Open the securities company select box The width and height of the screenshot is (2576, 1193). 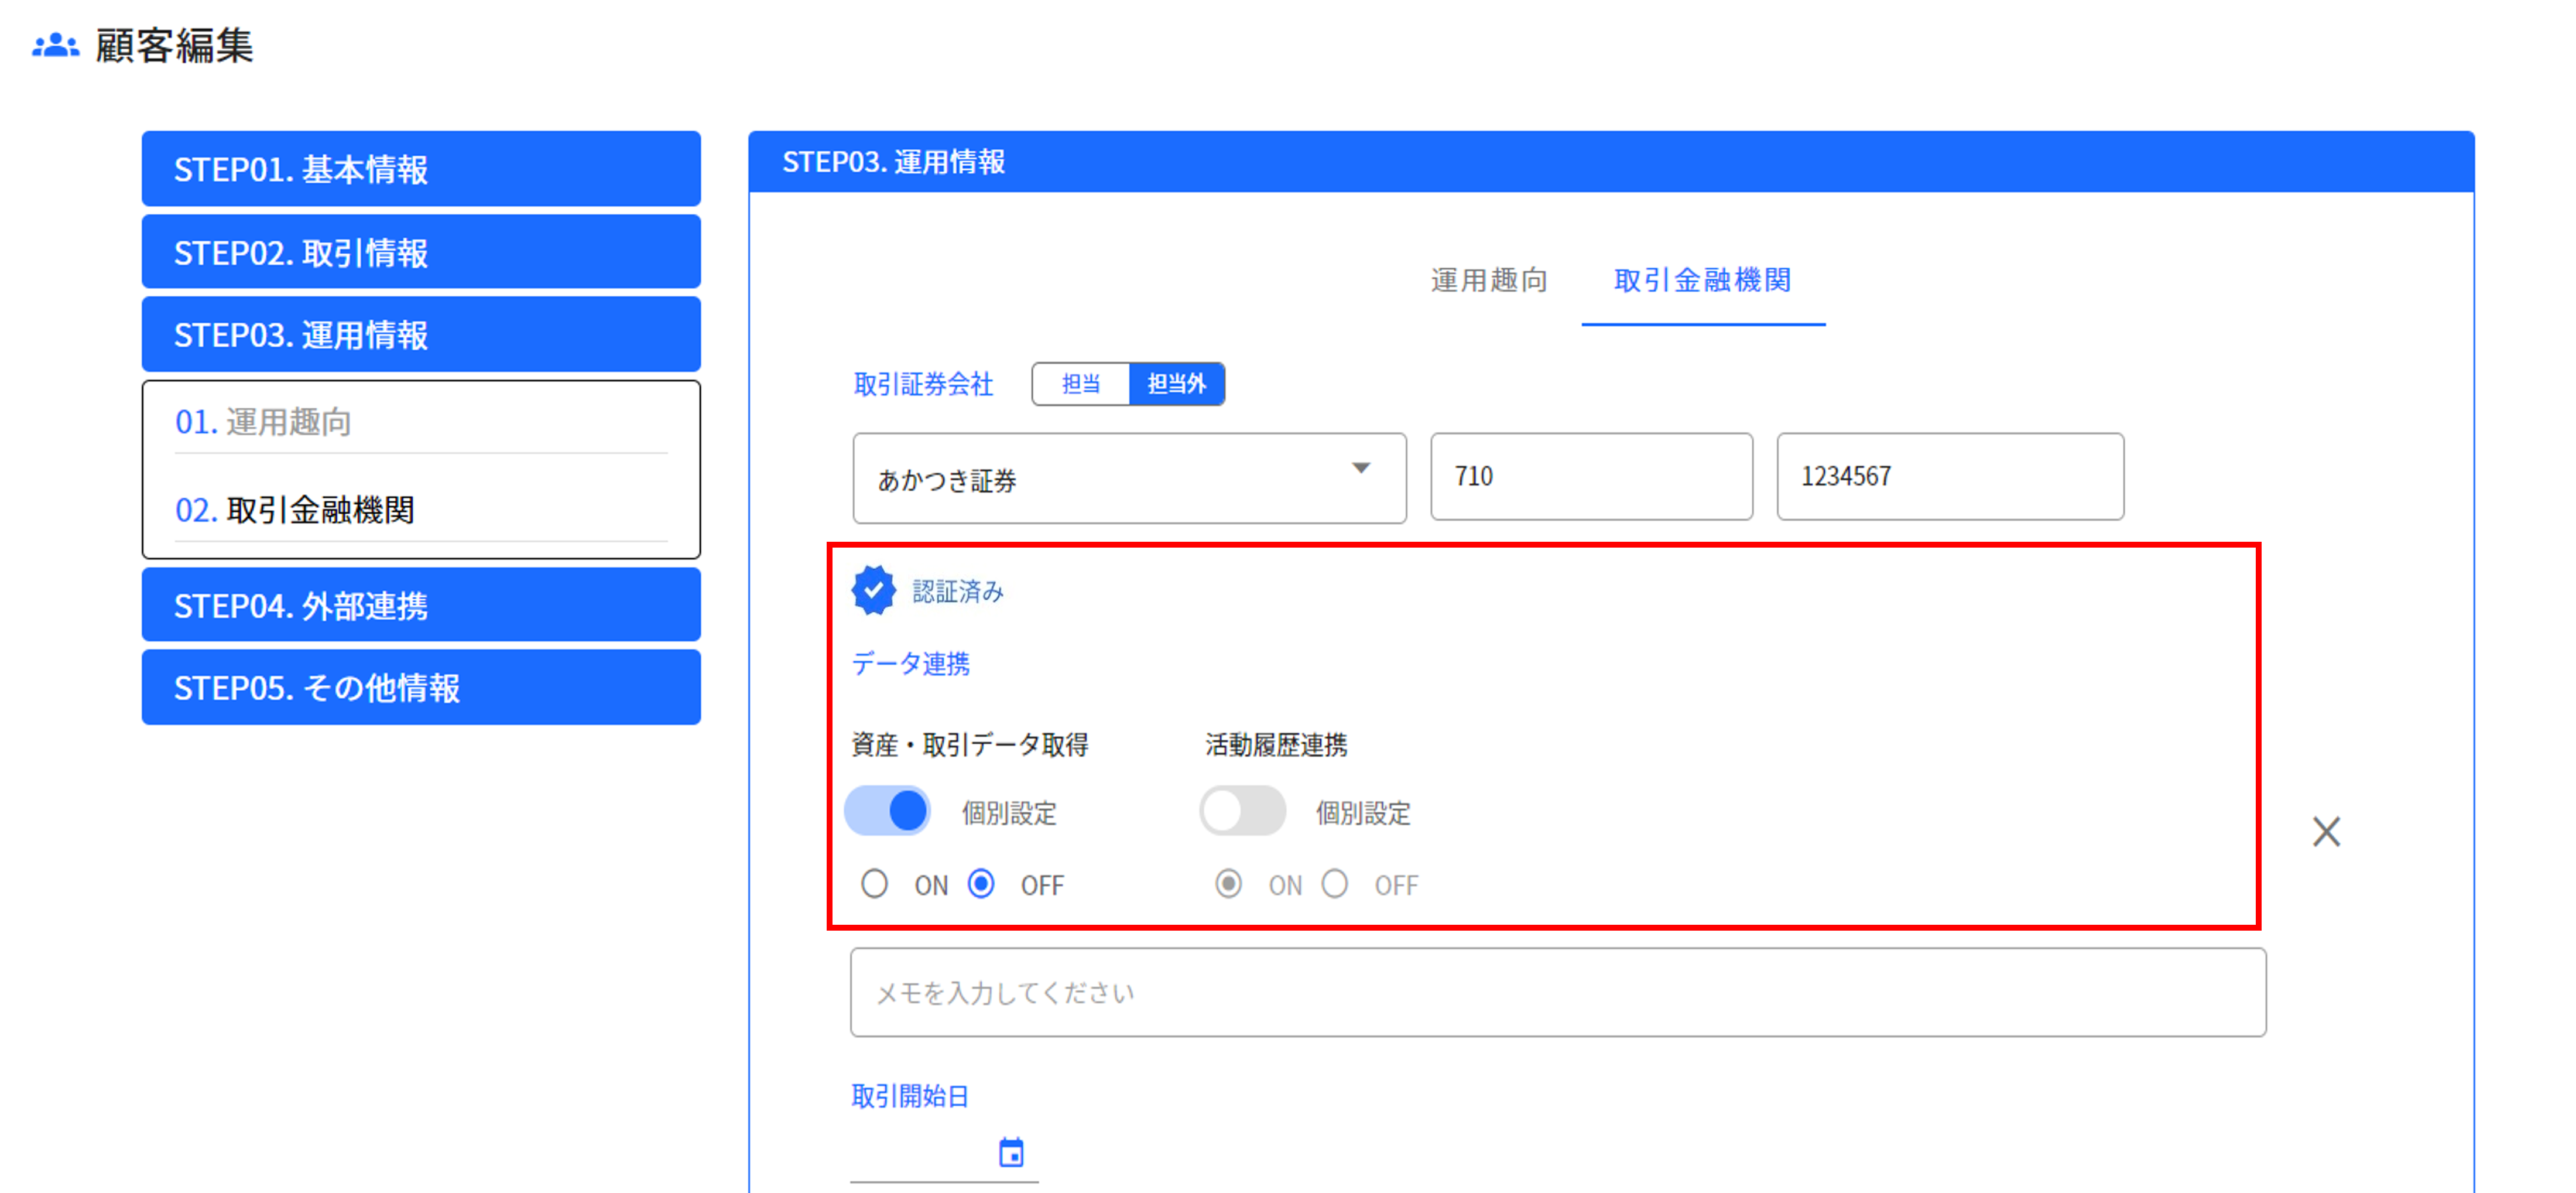click(1100, 478)
